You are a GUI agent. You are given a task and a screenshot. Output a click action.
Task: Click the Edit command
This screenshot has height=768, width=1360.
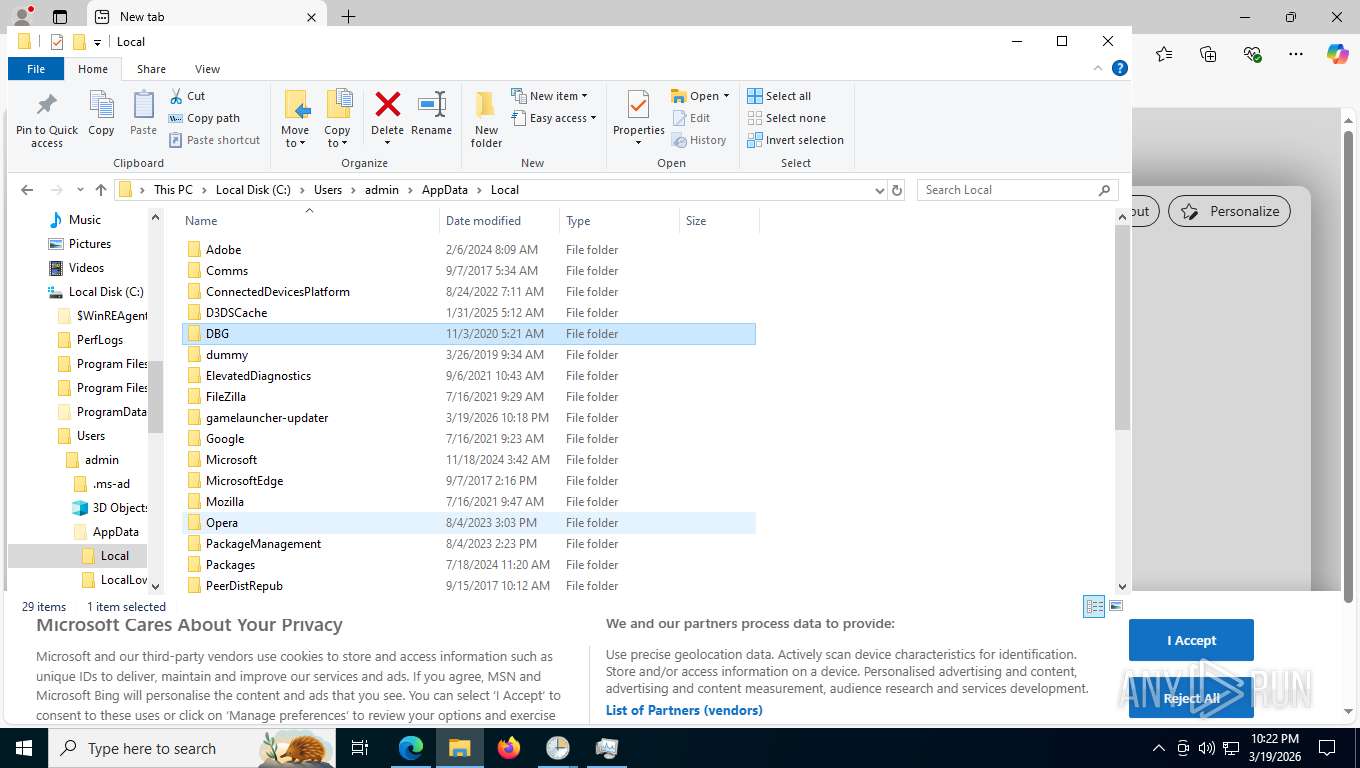691,118
